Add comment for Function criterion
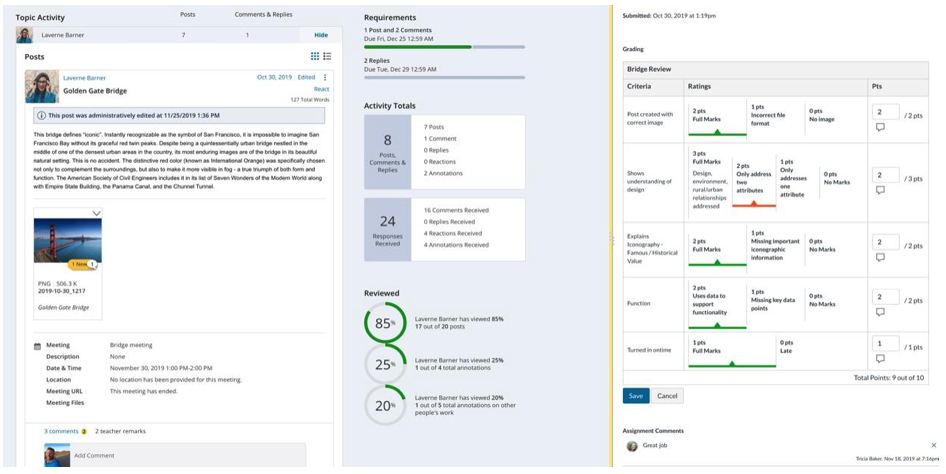This screenshot has height=474, width=946. coord(880,312)
